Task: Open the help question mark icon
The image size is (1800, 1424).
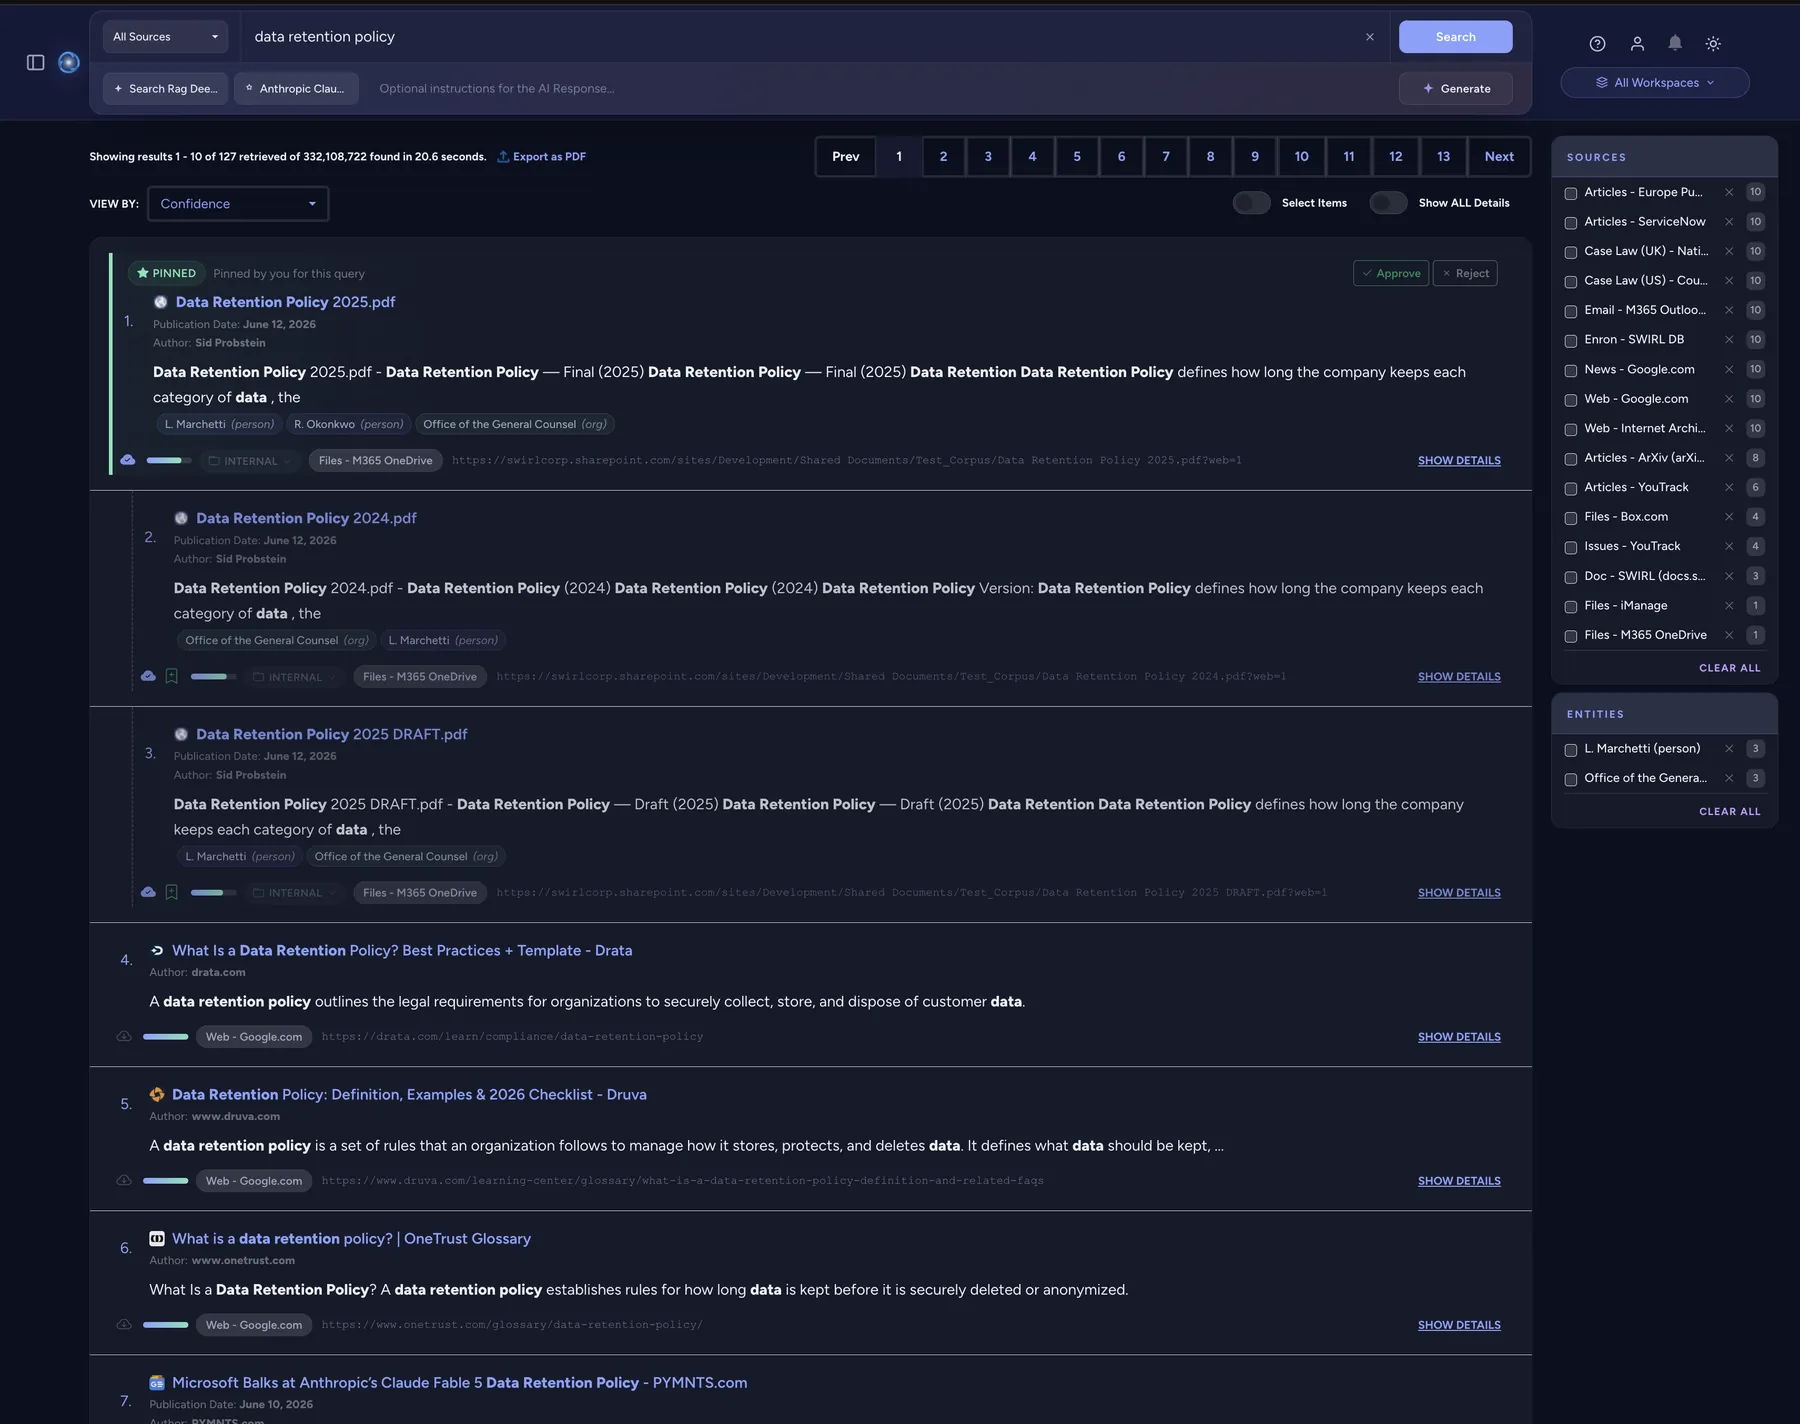Action: tap(1597, 43)
